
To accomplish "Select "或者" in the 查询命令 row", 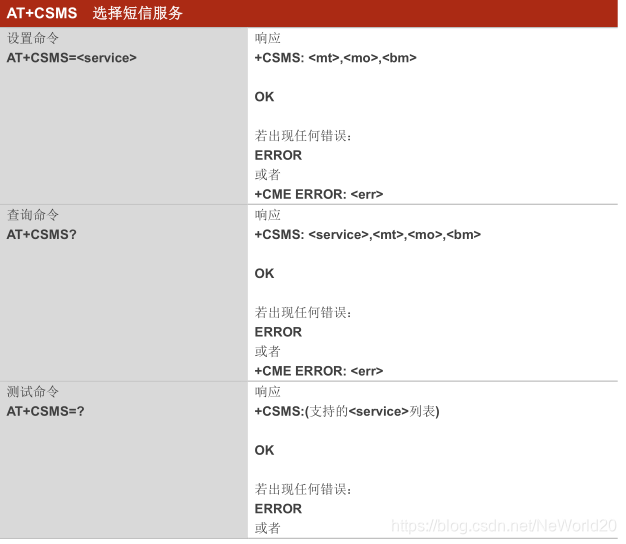I will (x=267, y=351).
